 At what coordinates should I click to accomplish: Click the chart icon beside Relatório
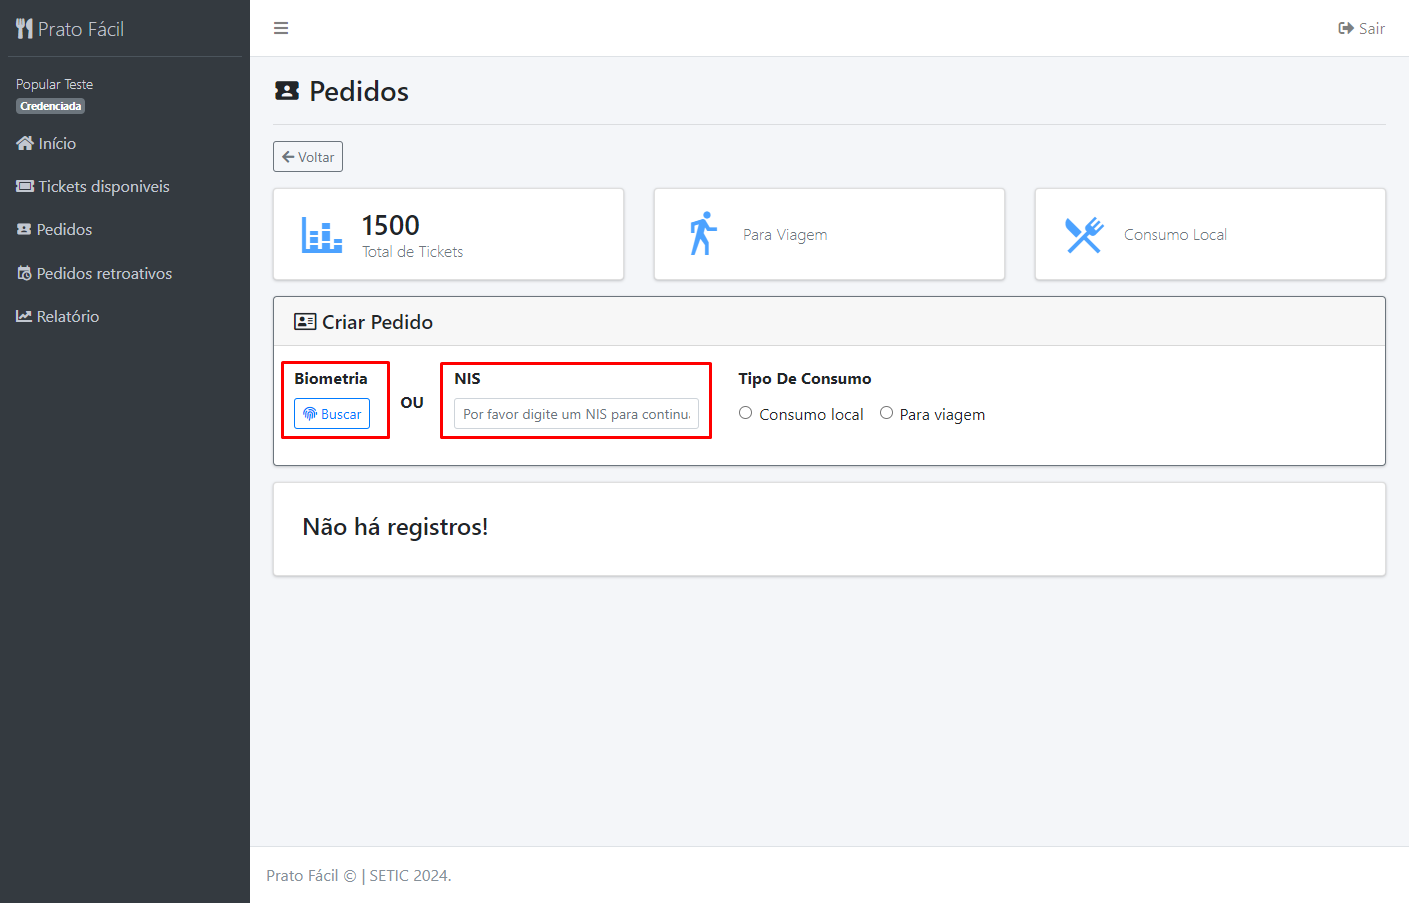pyautogui.click(x=24, y=316)
